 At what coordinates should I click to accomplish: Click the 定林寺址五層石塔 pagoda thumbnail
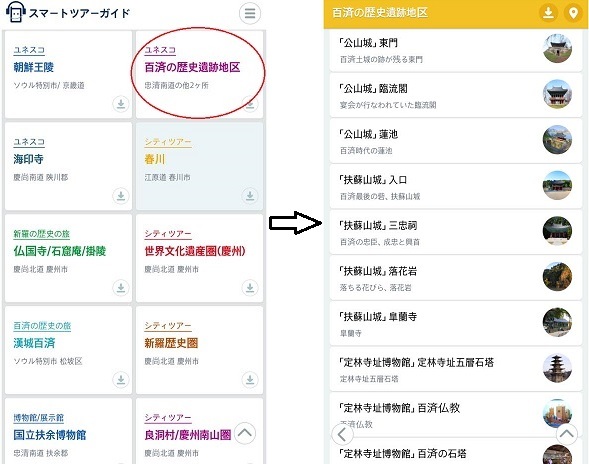(557, 368)
